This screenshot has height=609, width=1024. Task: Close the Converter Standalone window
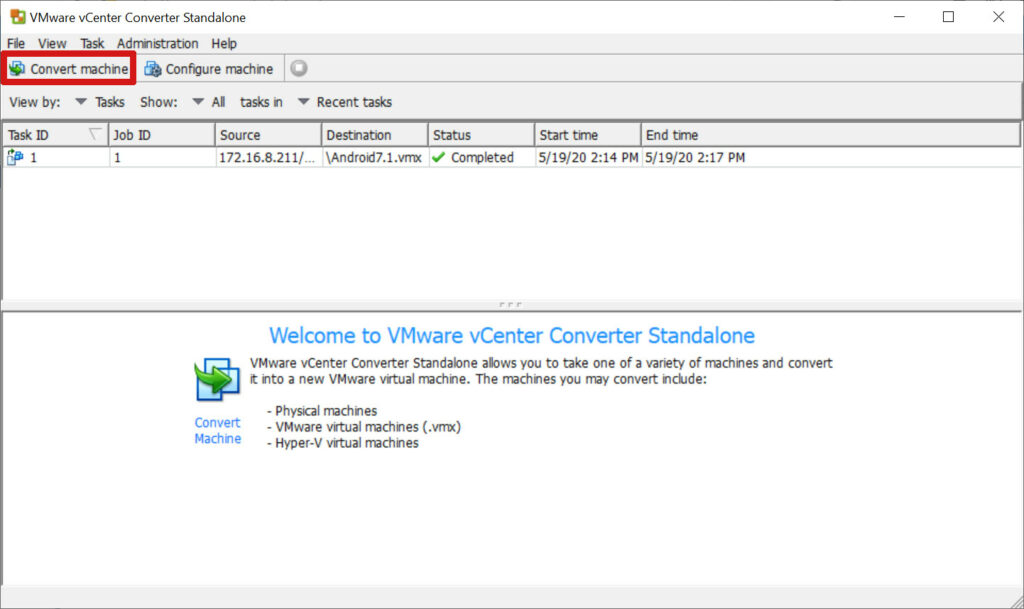(x=999, y=17)
